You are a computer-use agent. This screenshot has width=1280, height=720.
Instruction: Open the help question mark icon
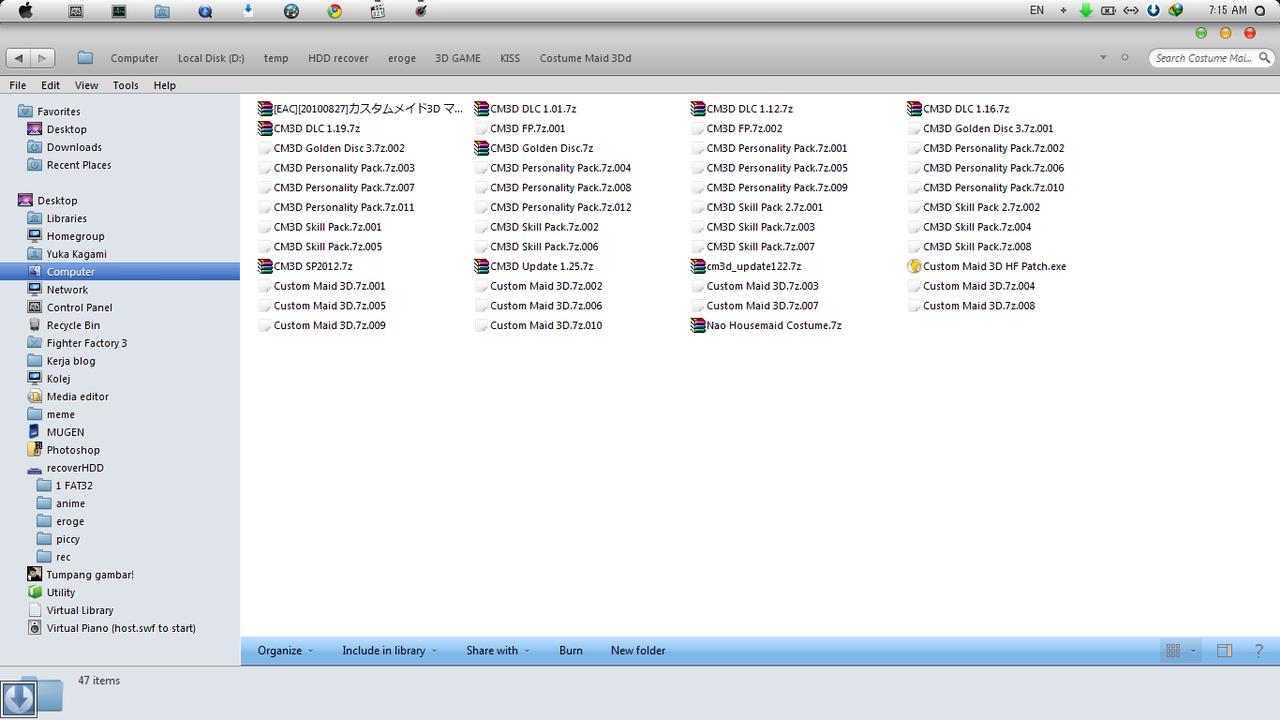click(x=1258, y=651)
